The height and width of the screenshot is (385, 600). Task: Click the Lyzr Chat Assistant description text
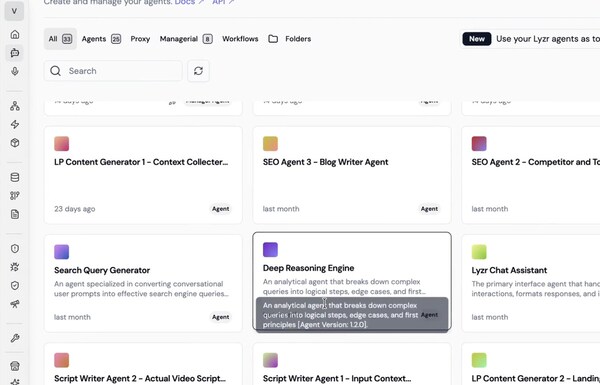click(535, 289)
